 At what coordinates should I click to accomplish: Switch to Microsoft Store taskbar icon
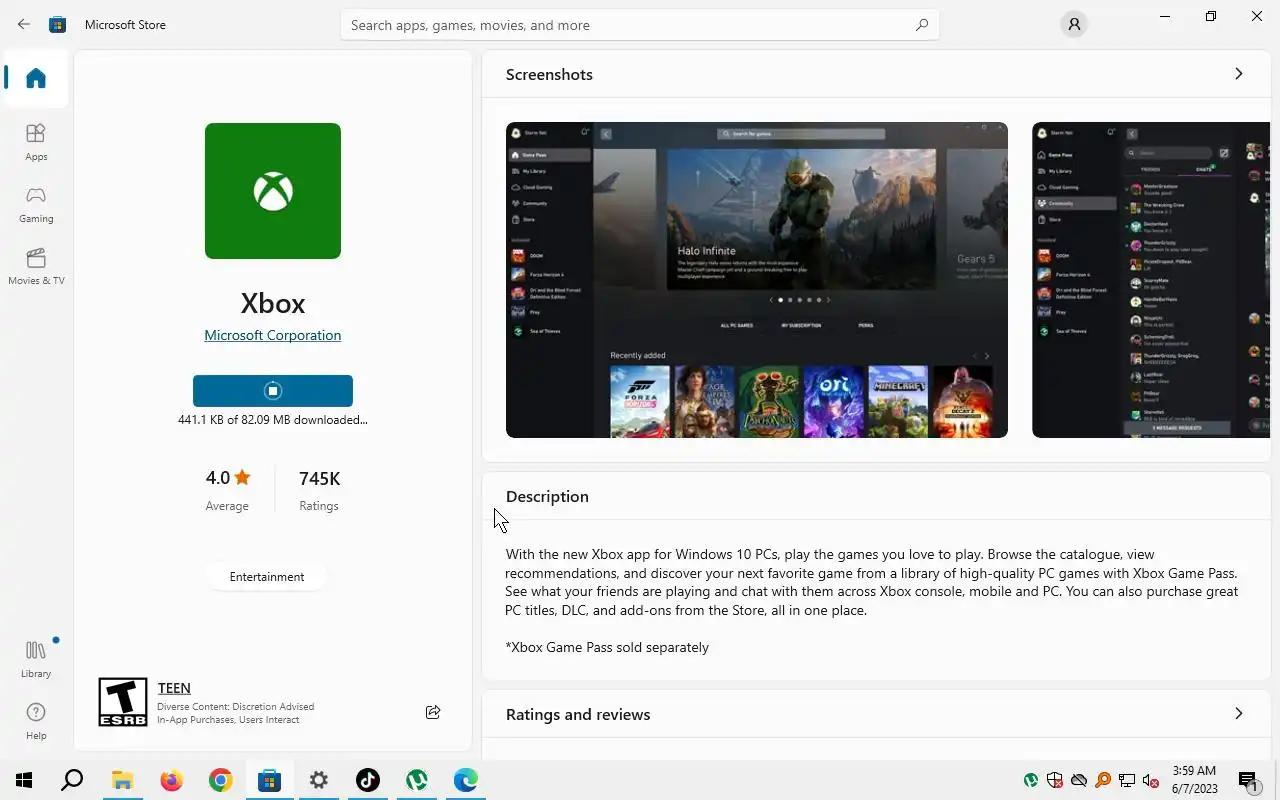[x=269, y=780]
